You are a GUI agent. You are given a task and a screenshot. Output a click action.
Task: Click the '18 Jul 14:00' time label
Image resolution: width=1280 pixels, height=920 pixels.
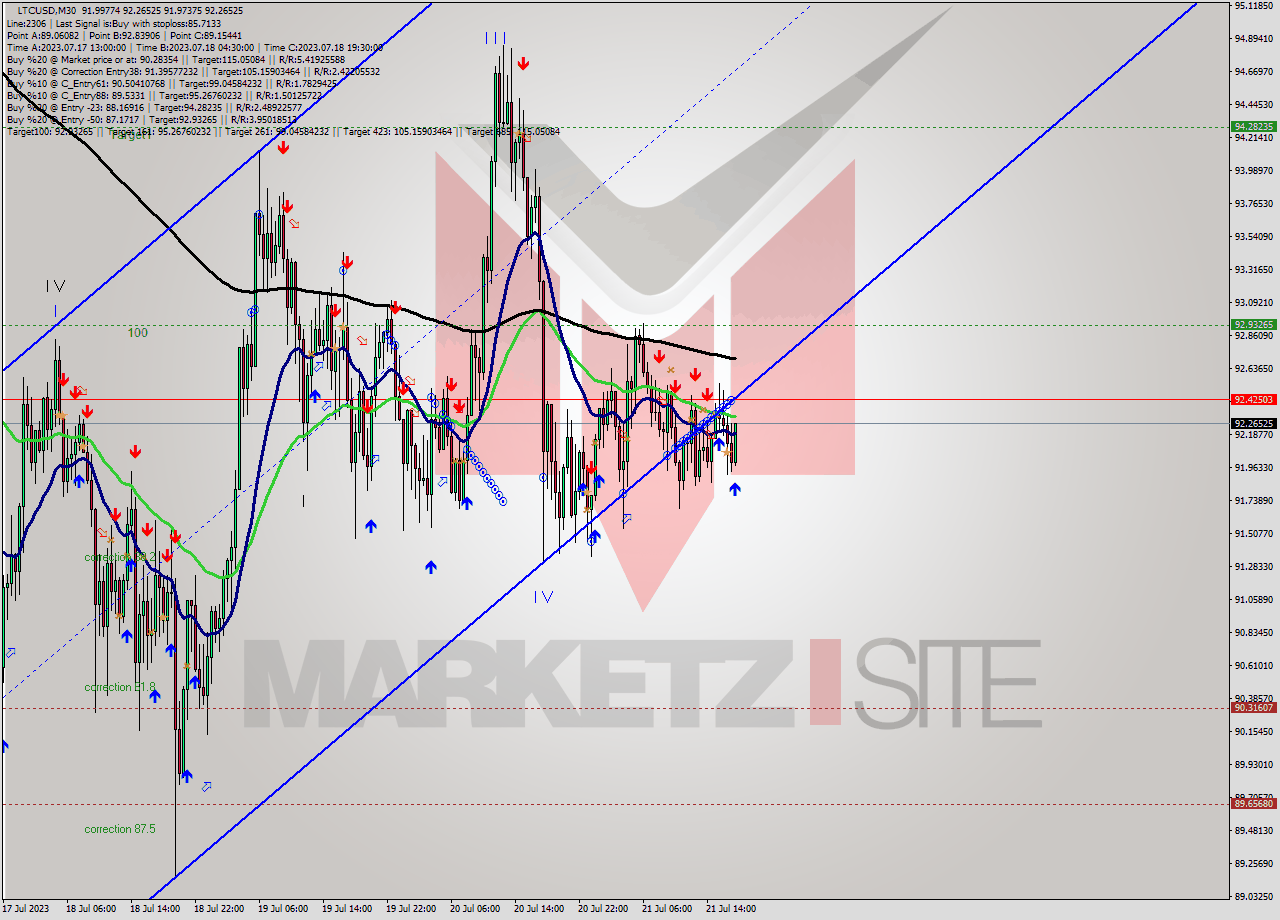coord(155,909)
